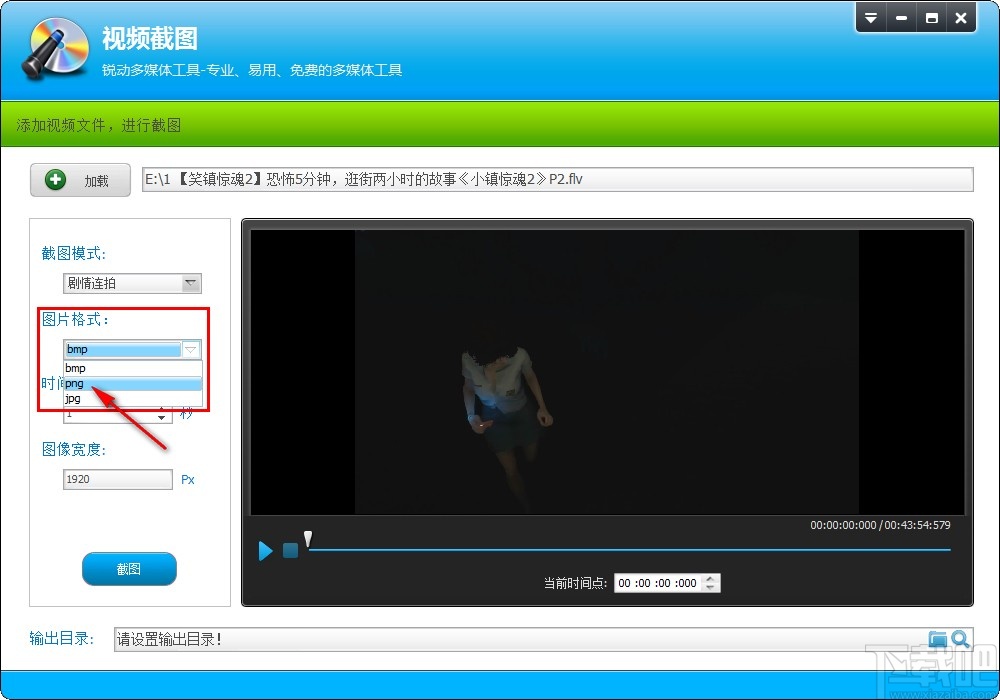The image size is (1000, 700).
Task: Click the 加载 load video button
Action: point(80,180)
